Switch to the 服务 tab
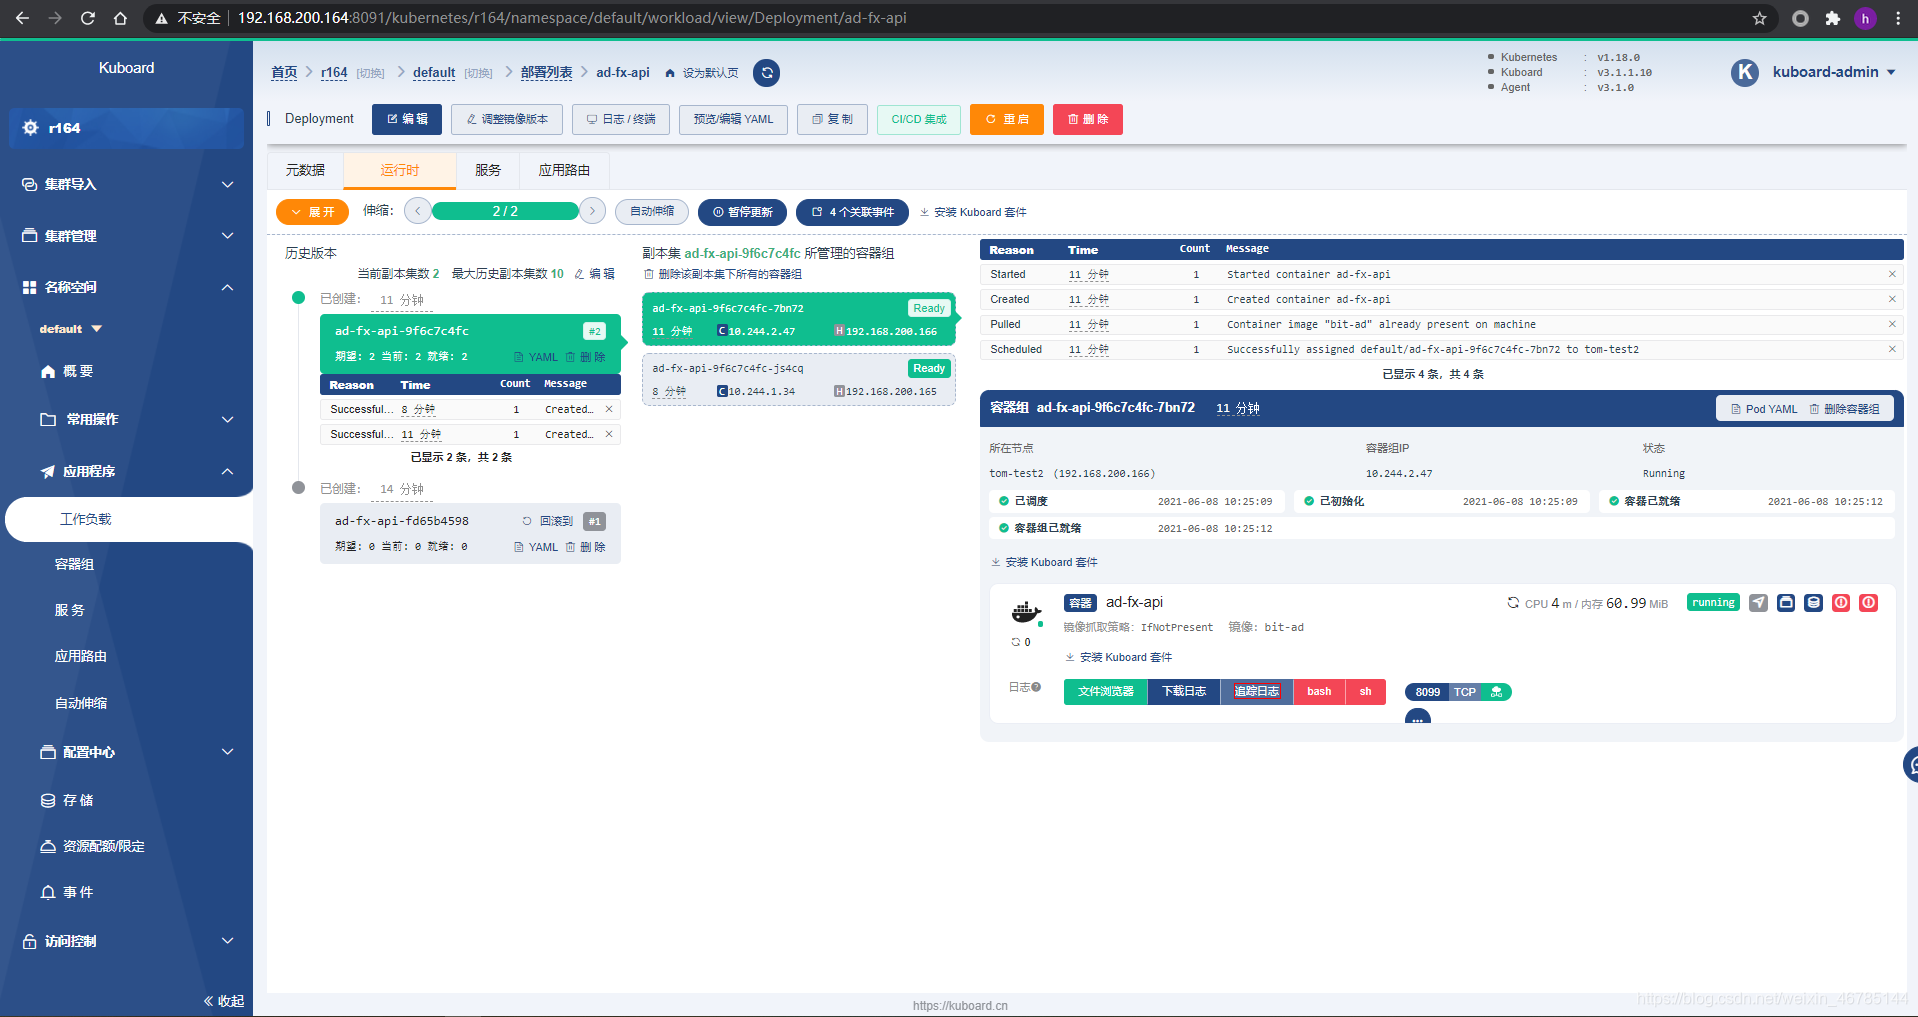This screenshot has width=1918, height=1017. pos(488,170)
